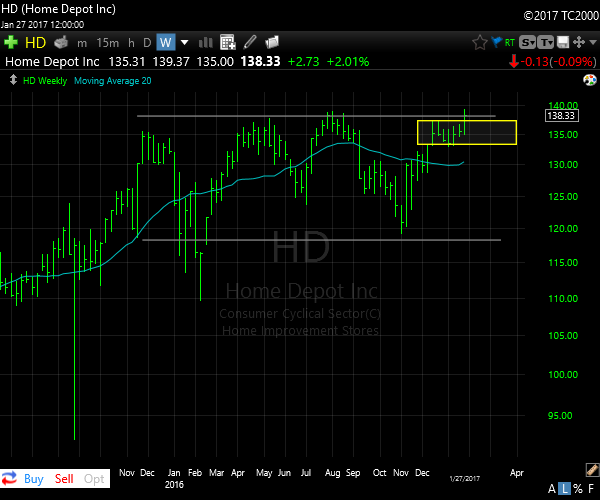Select percent '%' scale mode
The width and height of the screenshot is (600, 500).
pyautogui.click(x=578, y=489)
